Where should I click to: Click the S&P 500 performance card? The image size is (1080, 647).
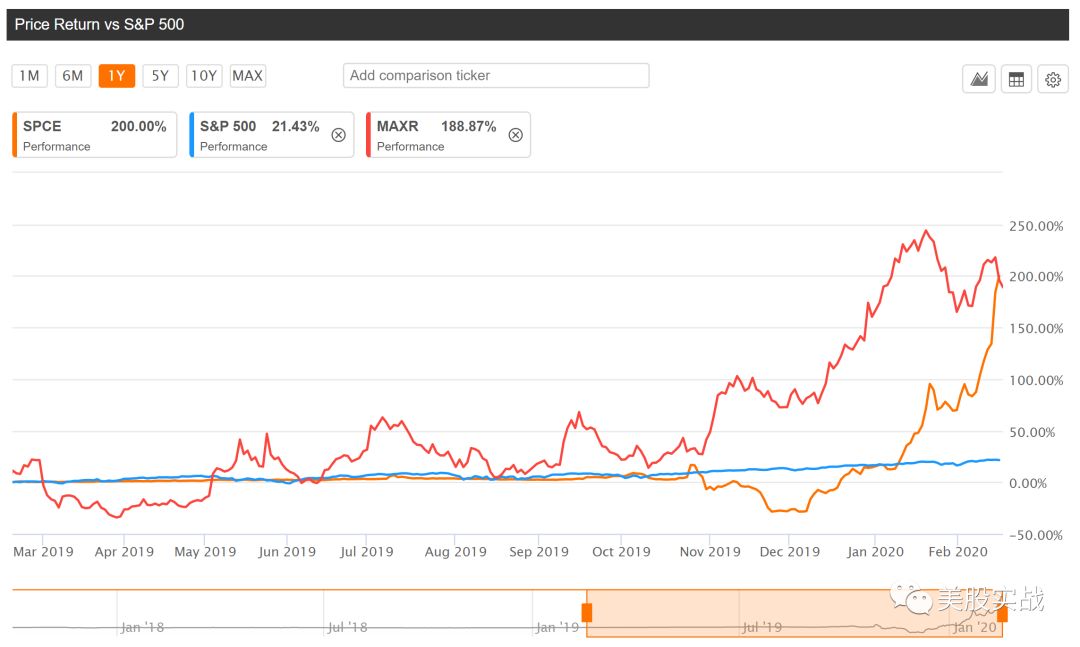point(271,135)
